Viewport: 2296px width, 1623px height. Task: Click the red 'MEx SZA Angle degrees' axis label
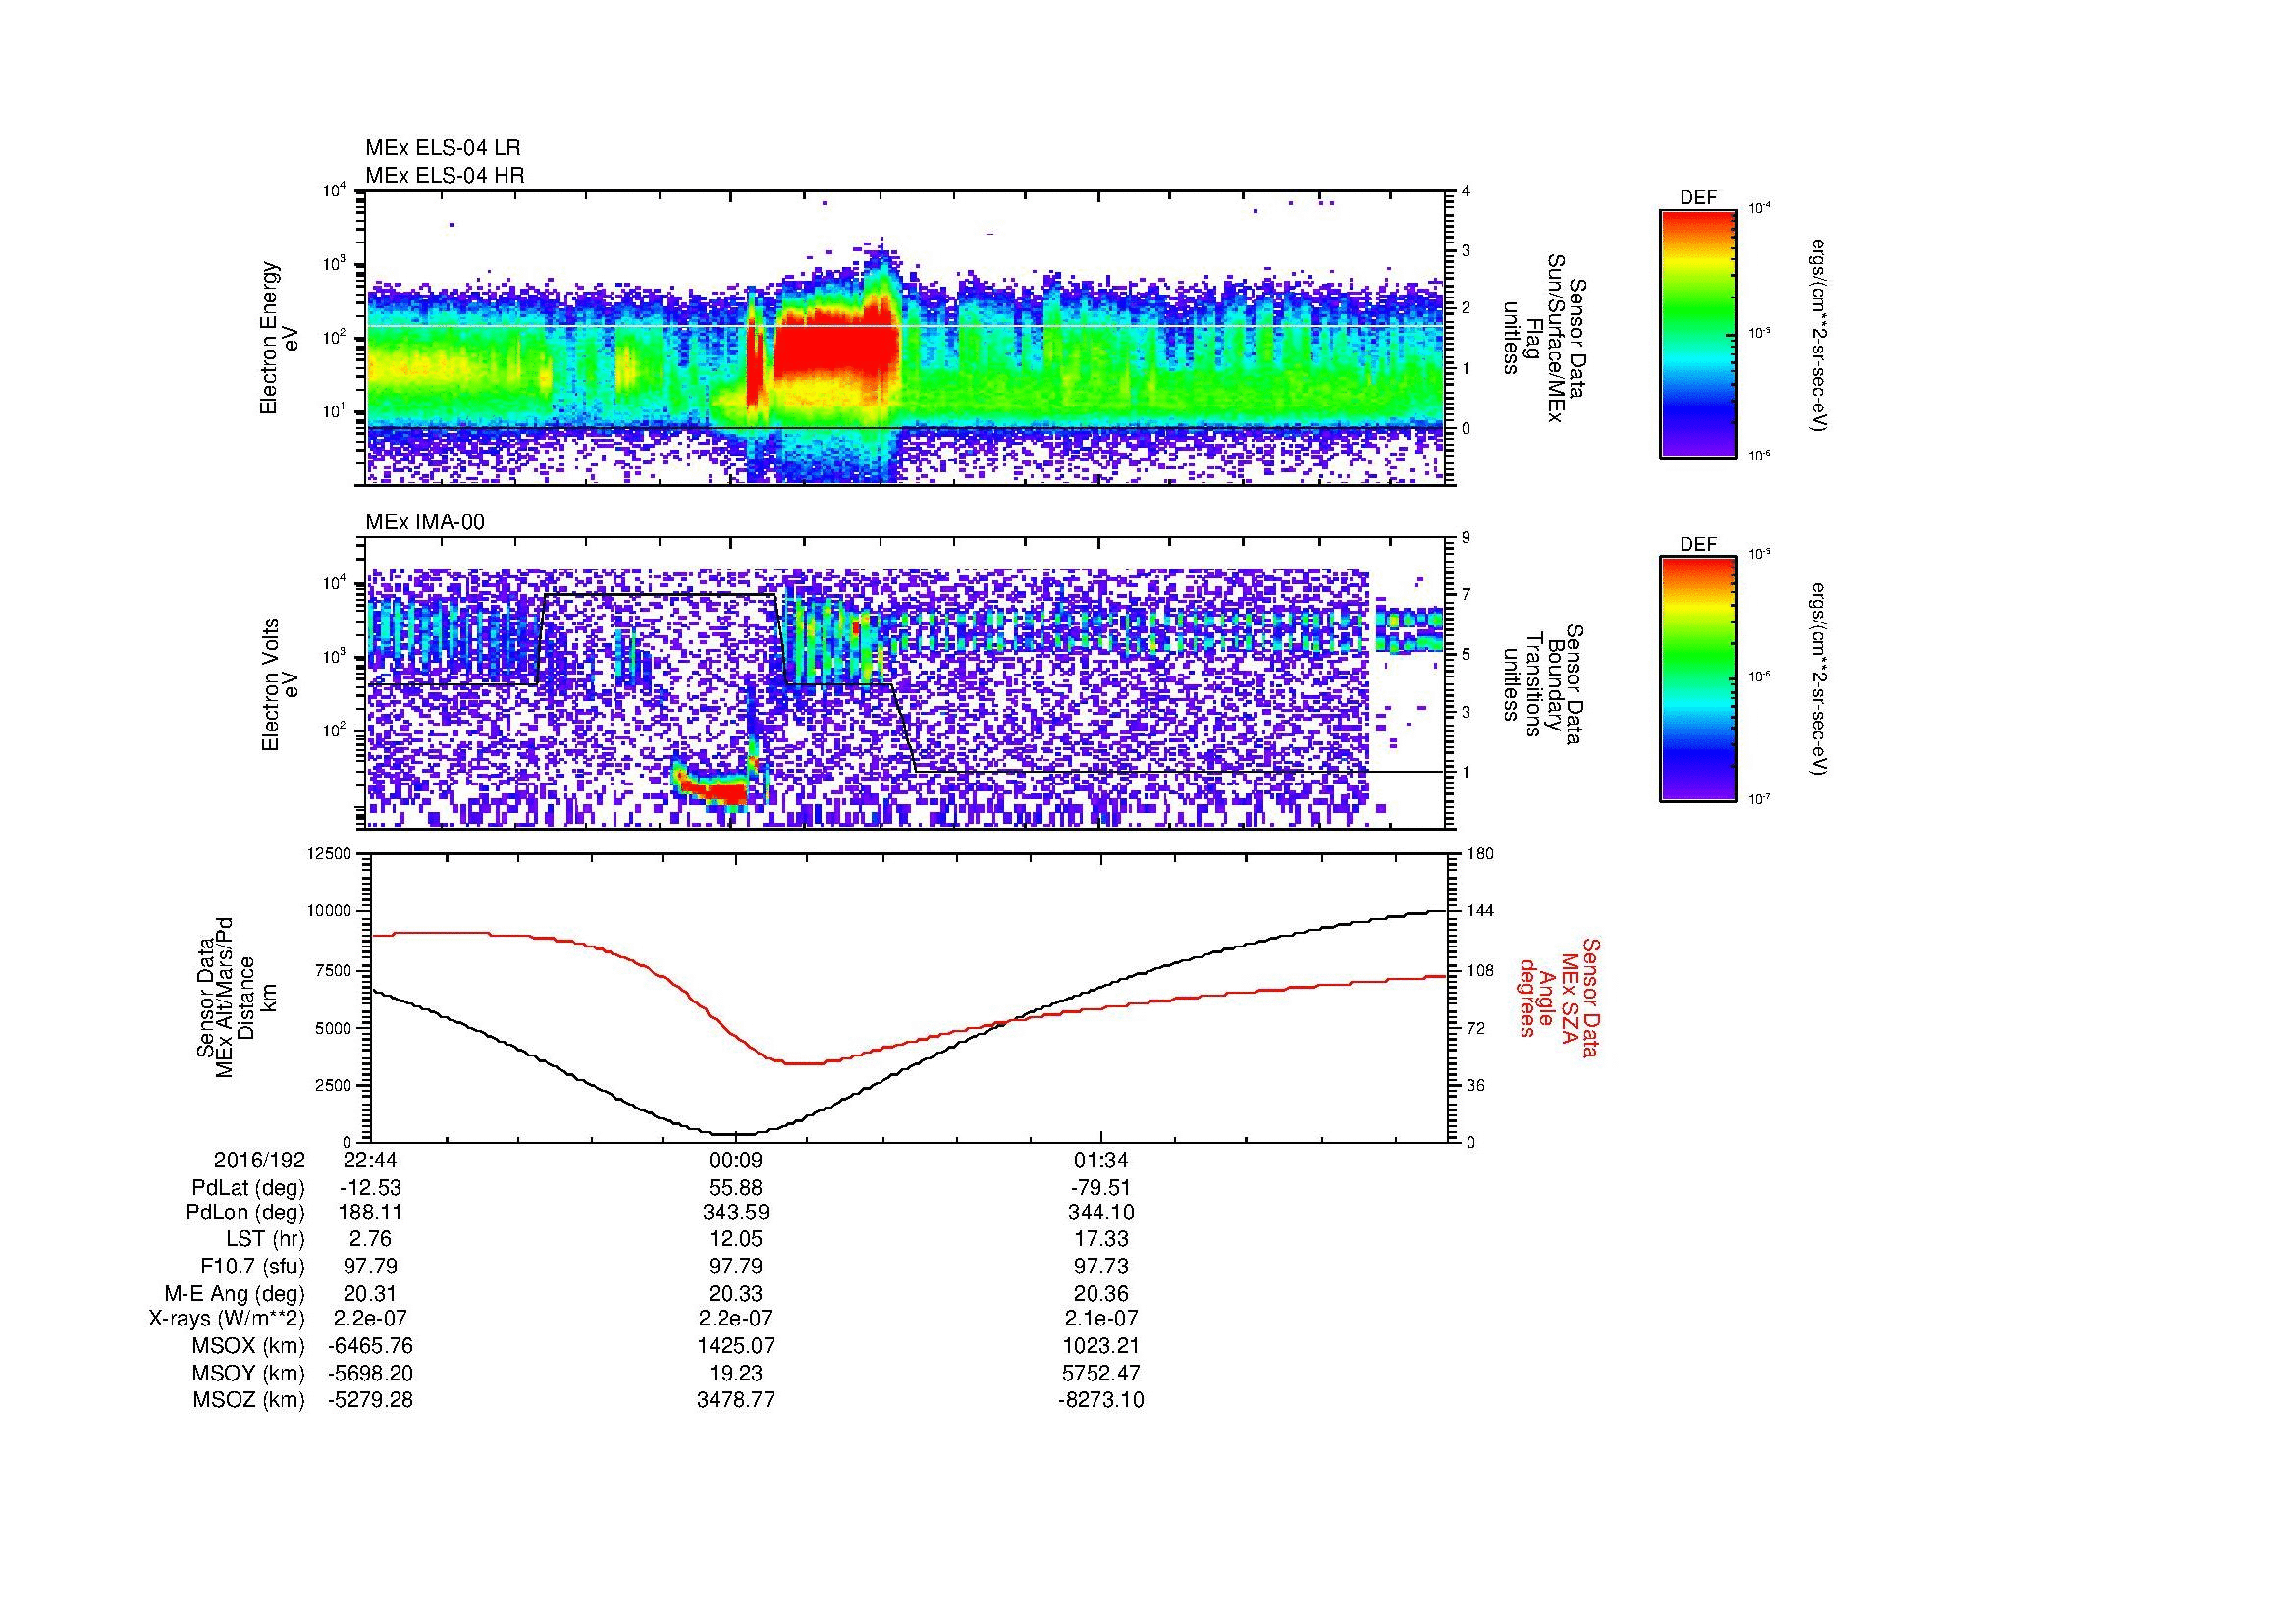[1558, 997]
